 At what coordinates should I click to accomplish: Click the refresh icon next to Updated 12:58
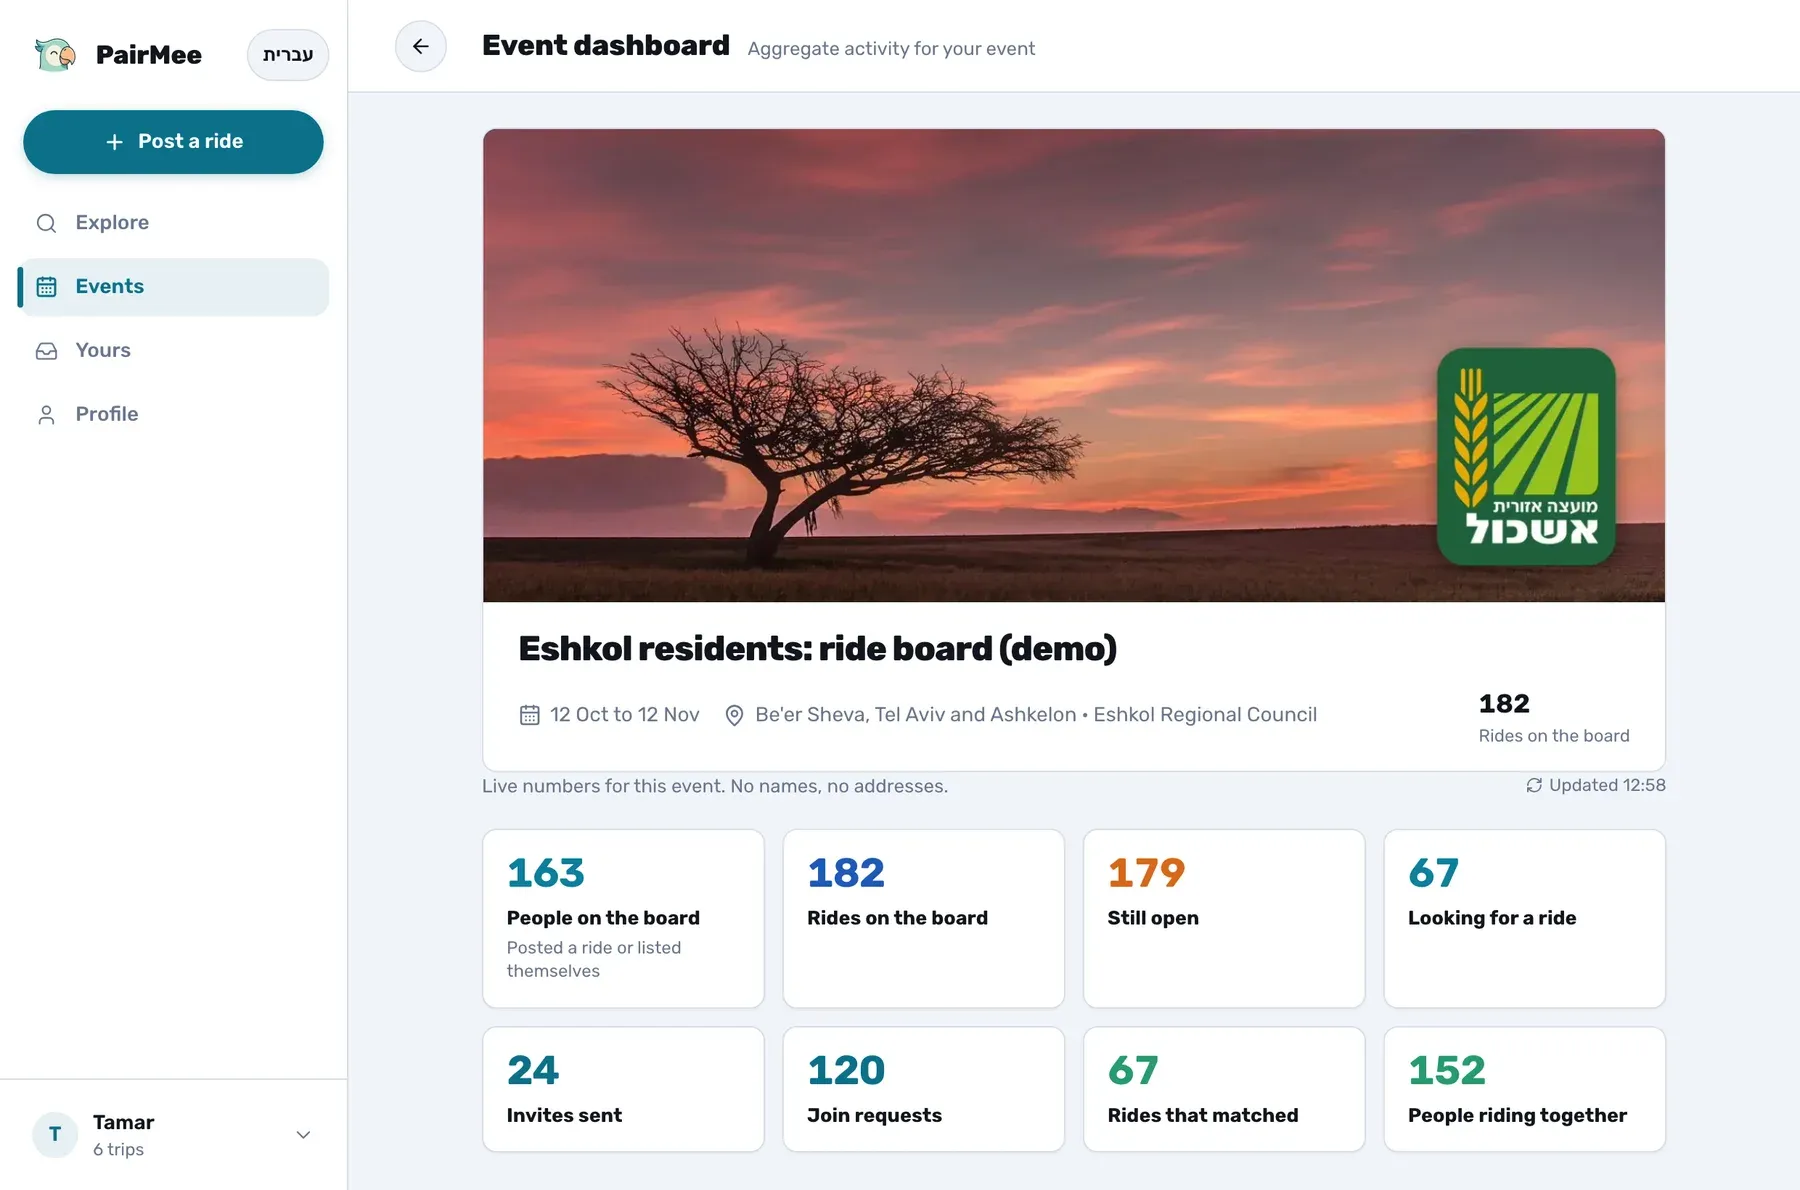coord(1534,785)
